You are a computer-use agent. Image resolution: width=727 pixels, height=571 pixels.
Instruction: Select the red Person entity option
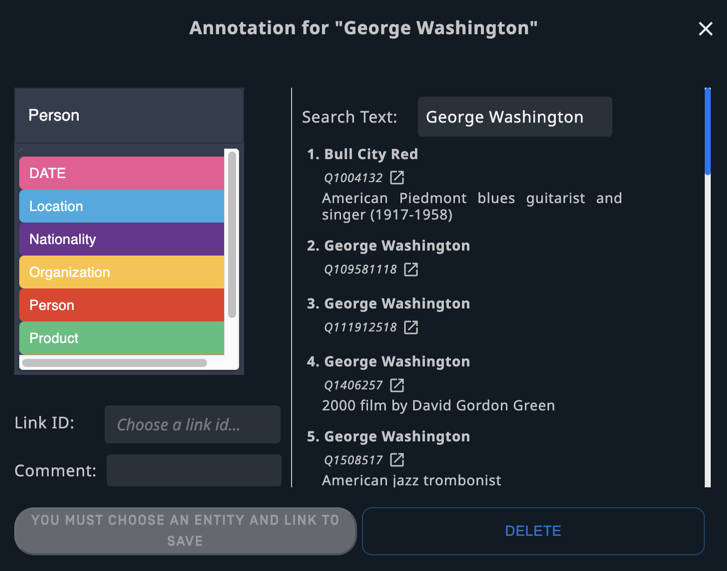click(121, 305)
